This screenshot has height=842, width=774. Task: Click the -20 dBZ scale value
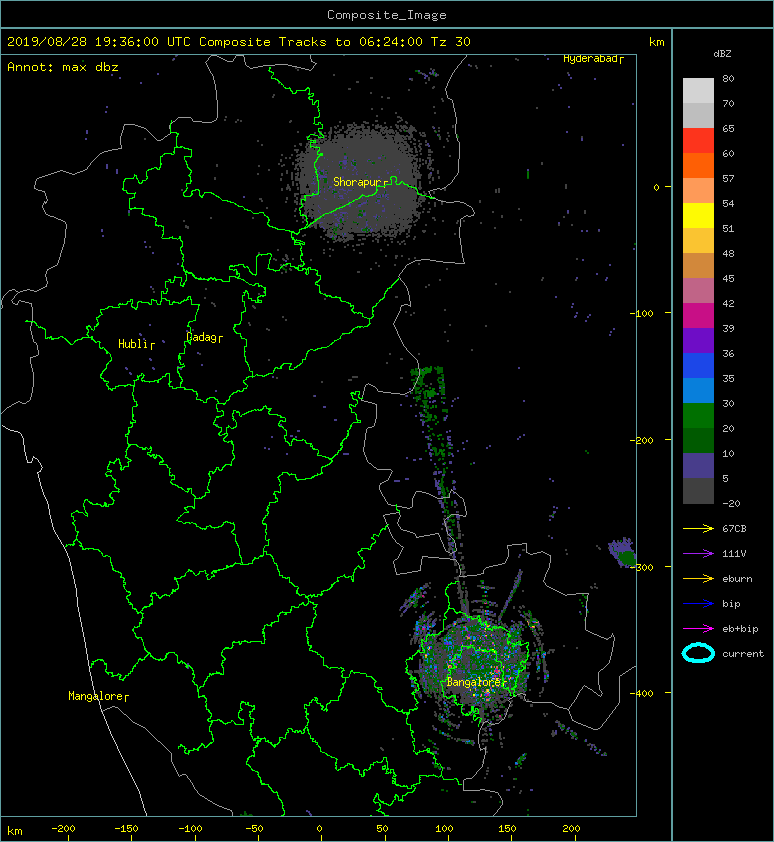[x=731, y=504]
